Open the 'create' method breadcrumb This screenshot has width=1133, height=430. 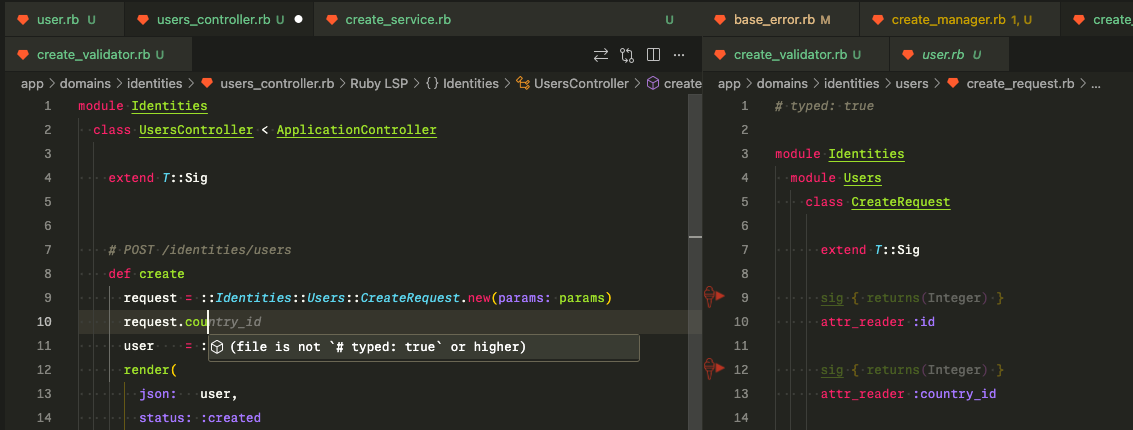point(682,84)
